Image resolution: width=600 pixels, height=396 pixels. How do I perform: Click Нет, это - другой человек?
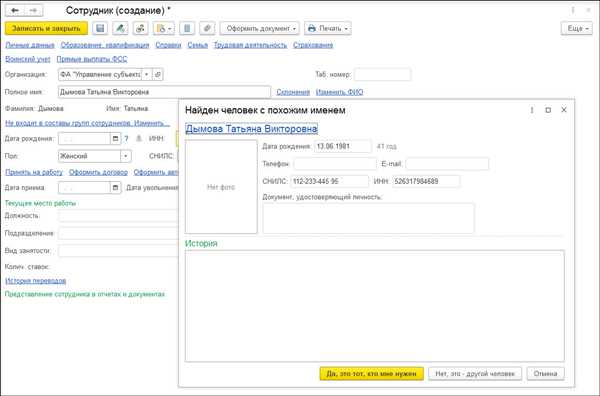coord(475,373)
